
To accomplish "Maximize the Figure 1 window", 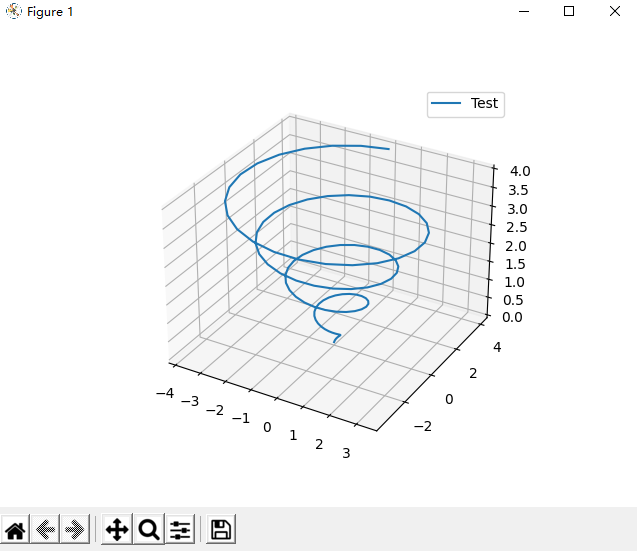I will point(569,11).
